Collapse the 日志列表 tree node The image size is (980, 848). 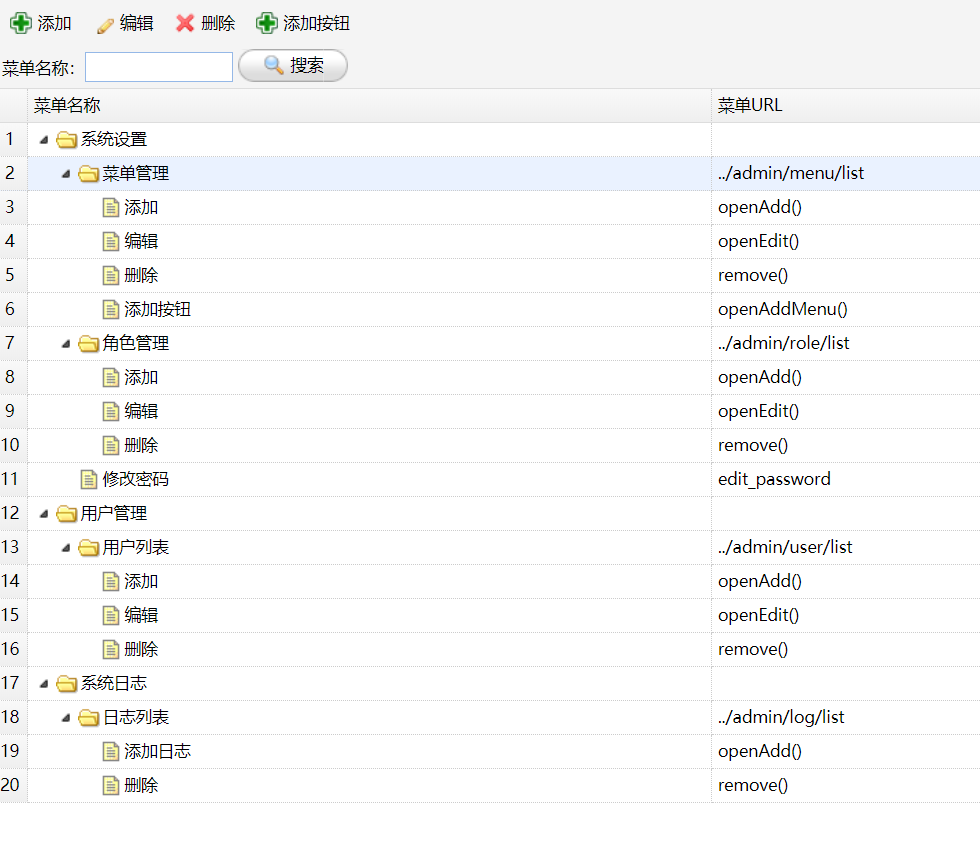tap(66, 718)
